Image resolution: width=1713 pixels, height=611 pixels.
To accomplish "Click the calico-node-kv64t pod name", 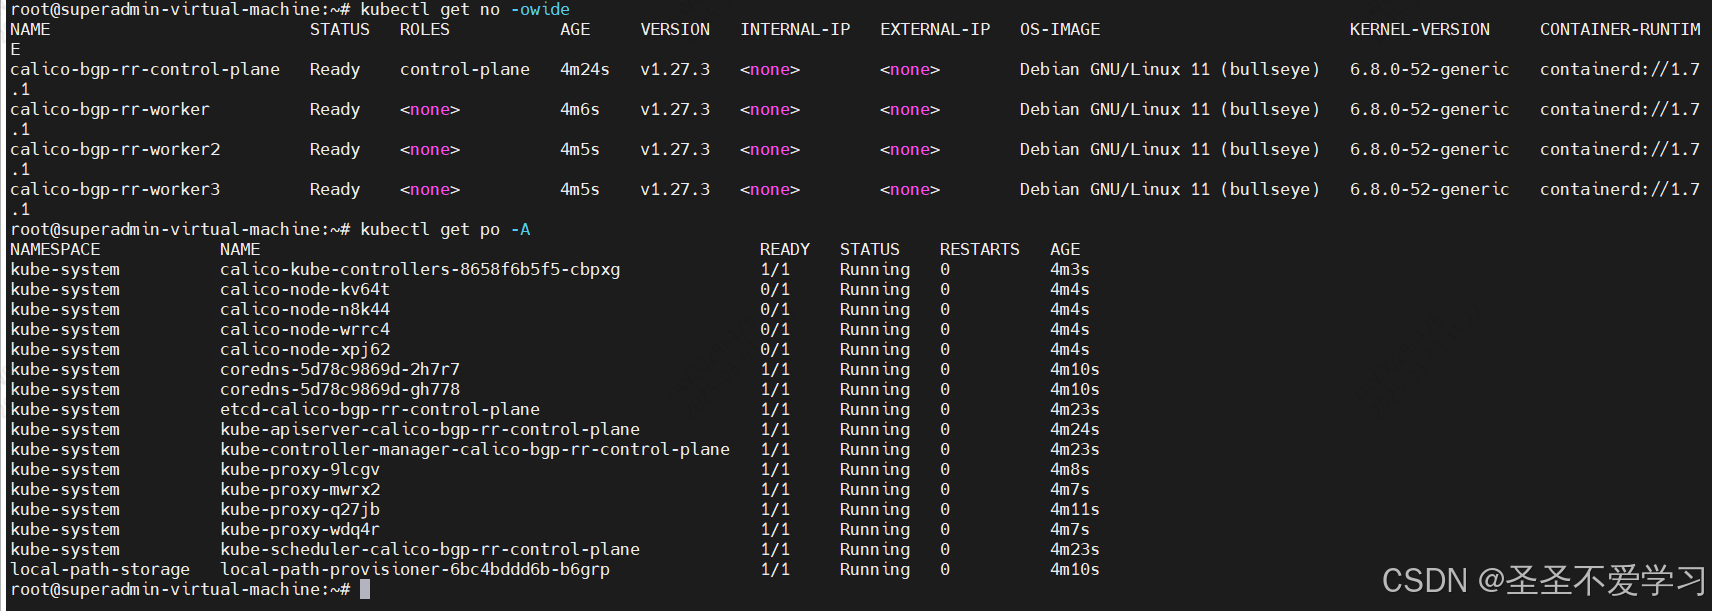I will point(304,289).
